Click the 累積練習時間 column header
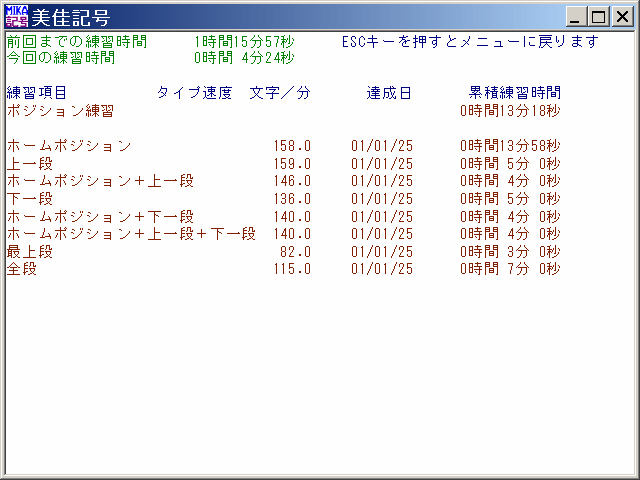The width and height of the screenshot is (640, 480). (x=515, y=93)
